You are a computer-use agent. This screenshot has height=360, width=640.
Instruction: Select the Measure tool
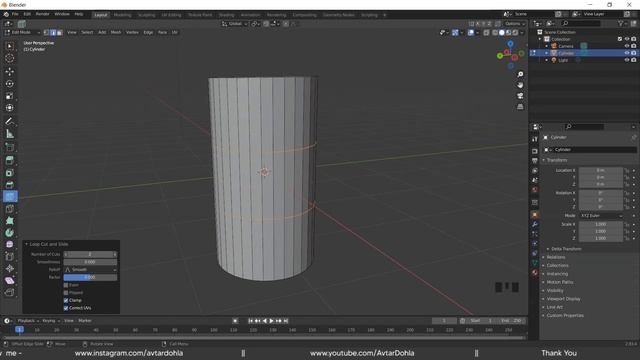[x=9, y=133]
